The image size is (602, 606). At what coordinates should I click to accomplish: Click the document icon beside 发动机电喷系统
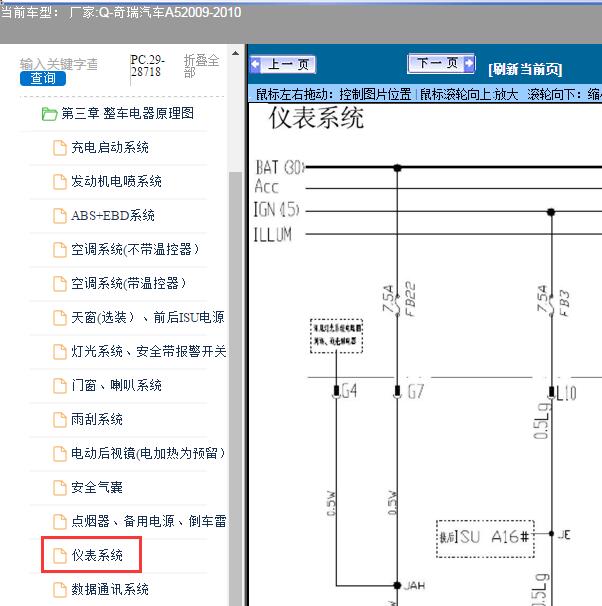pos(60,182)
